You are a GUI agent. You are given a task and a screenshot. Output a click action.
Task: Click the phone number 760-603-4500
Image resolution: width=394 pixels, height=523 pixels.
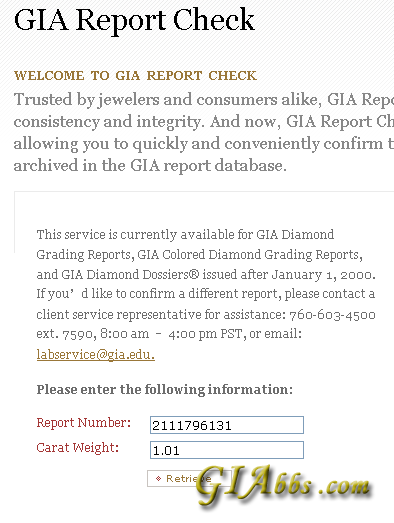(332, 315)
